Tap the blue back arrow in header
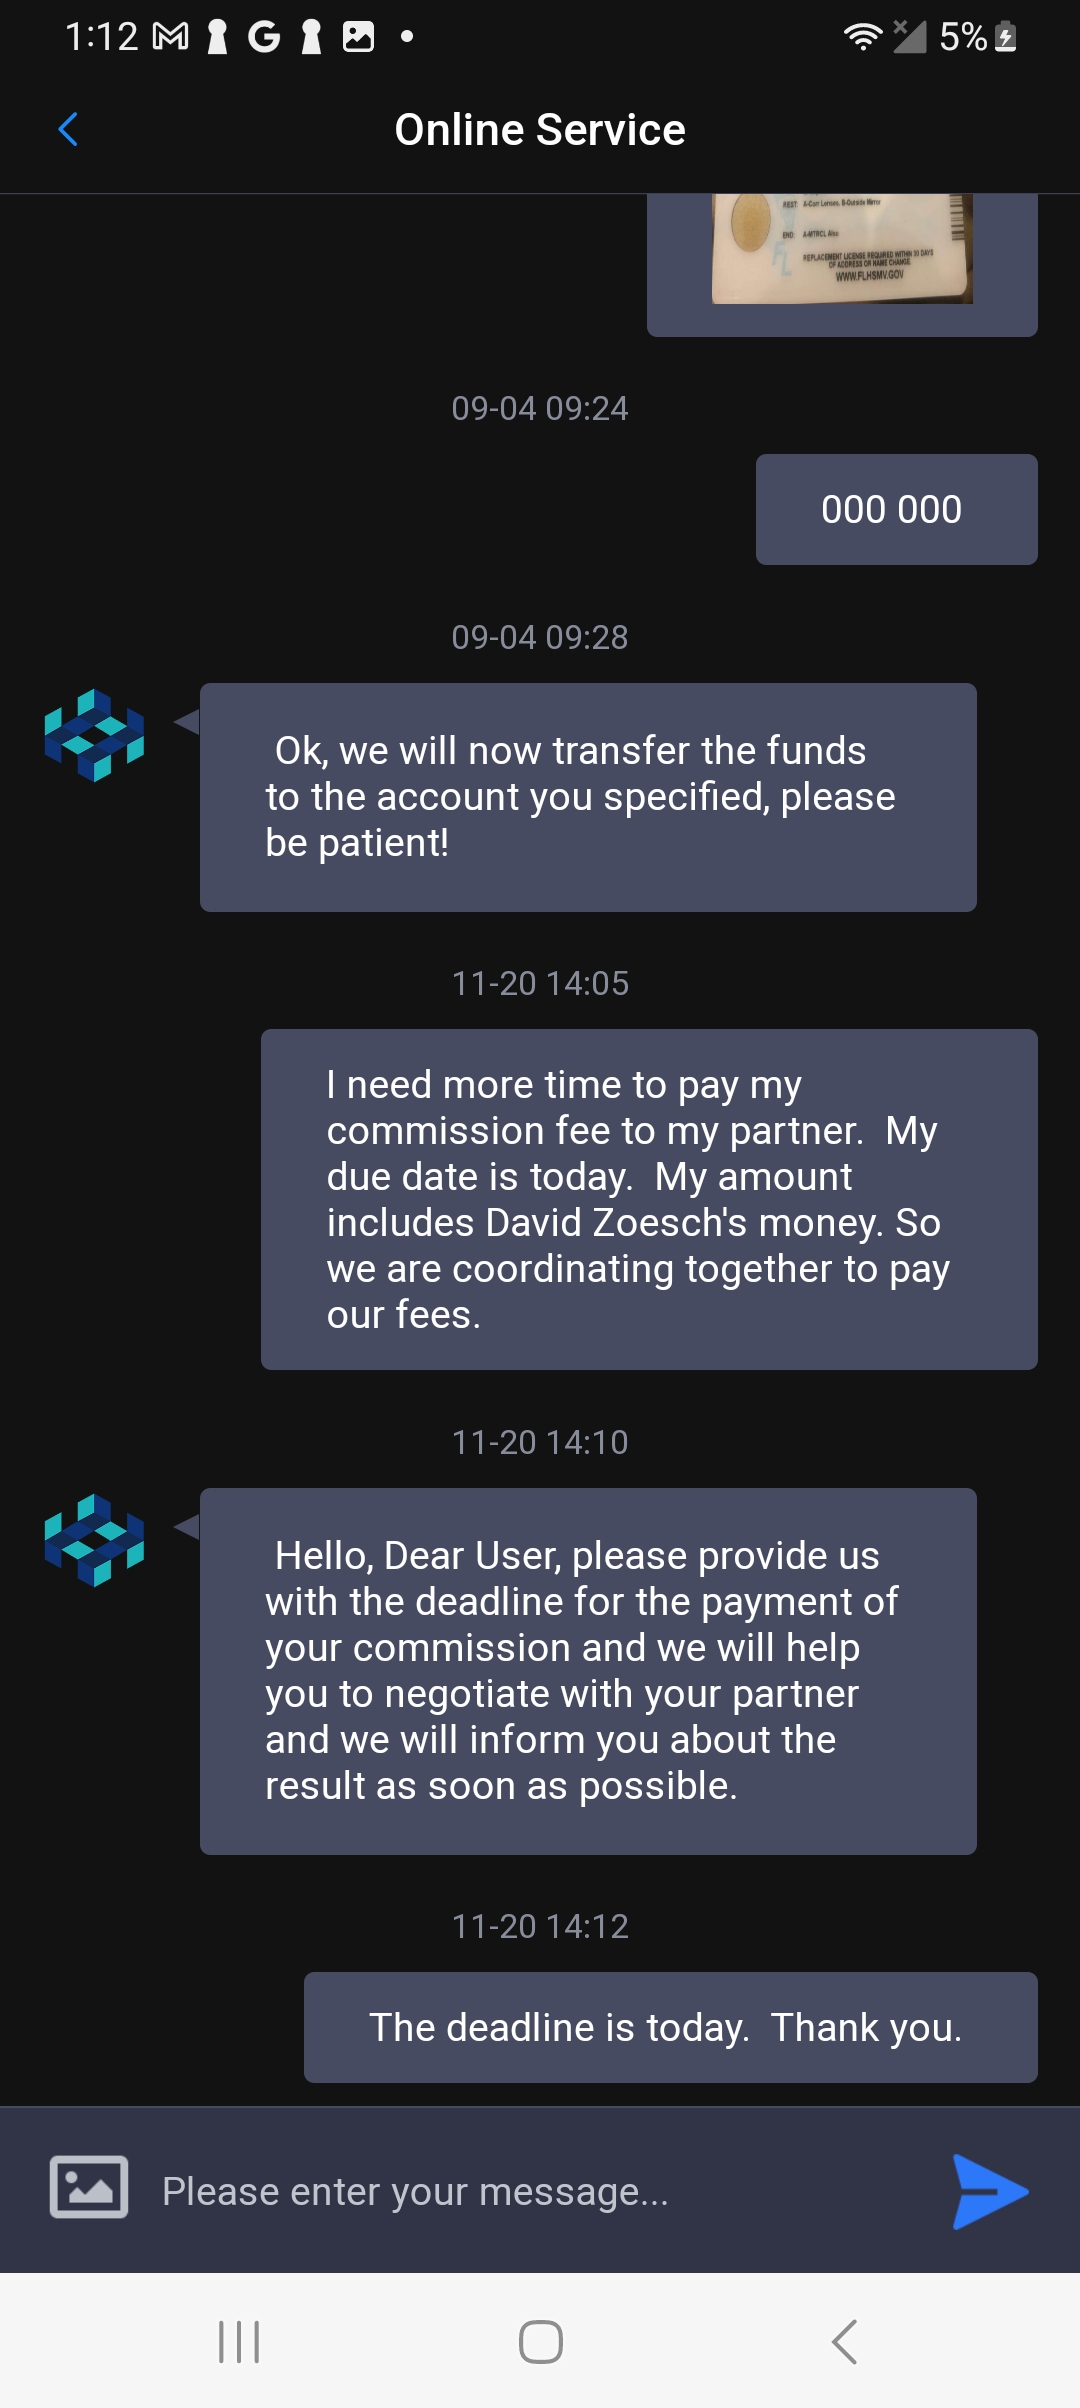 click(x=68, y=129)
